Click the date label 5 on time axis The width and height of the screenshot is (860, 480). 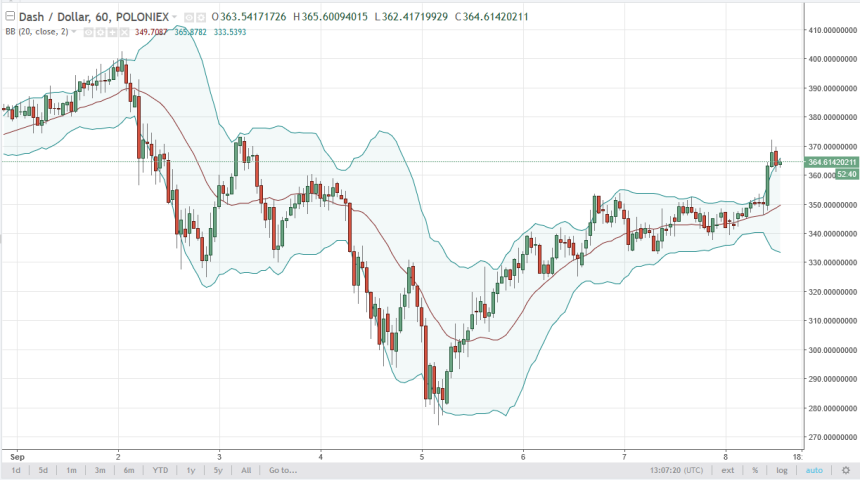click(x=422, y=456)
